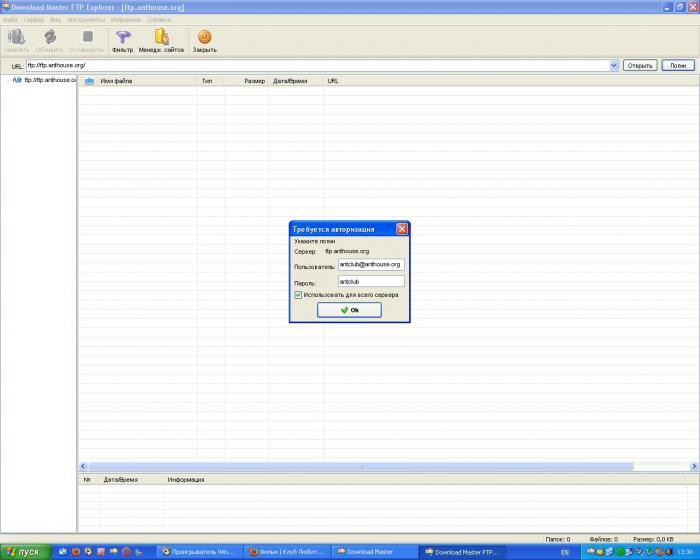Click the Фильтр funnel toolbar icon
Screen dimensions: 700x560
[122, 38]
